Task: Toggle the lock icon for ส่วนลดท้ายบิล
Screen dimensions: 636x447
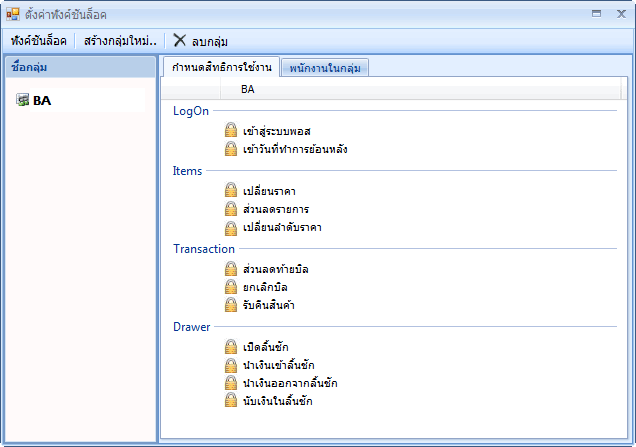Action: pyautogui.click(x=231, y=269)
